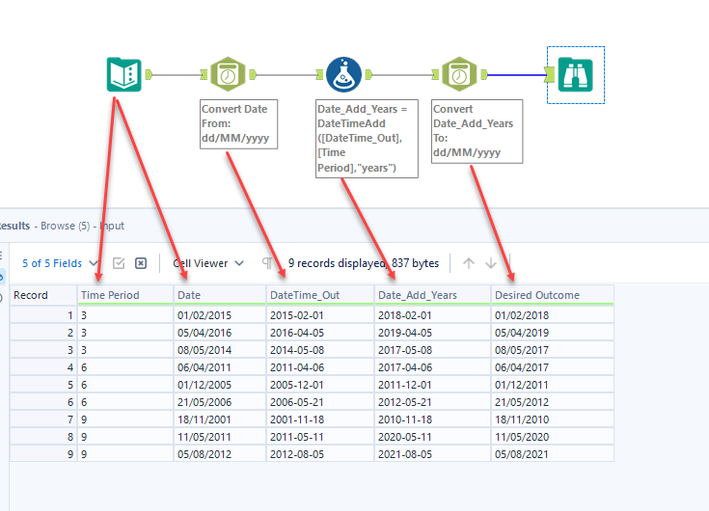
Task: Toggle the show whitespace pilcrow icon
Action: (267, 263)
